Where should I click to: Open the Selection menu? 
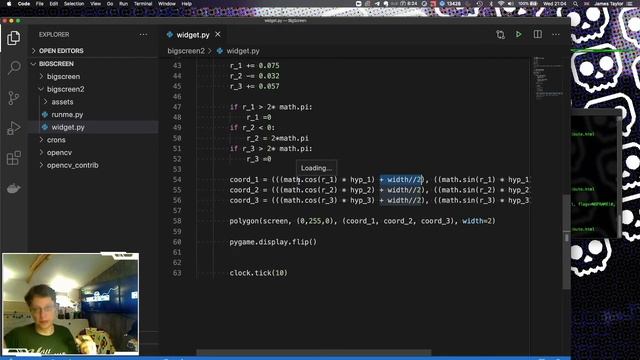(x=74, y=4)
